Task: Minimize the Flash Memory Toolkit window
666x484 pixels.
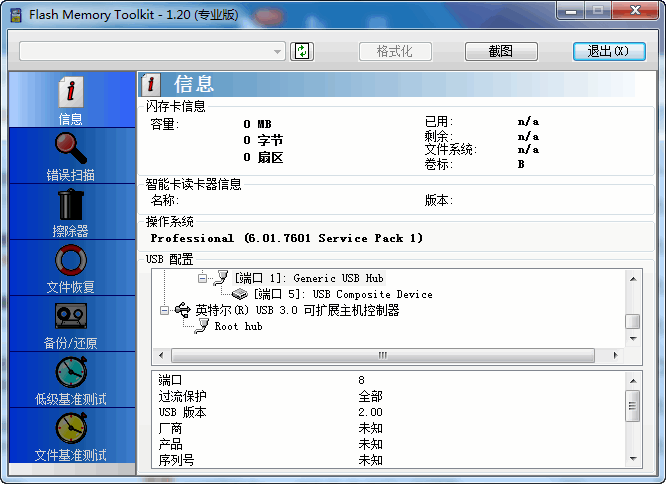Action: [571, 11]
